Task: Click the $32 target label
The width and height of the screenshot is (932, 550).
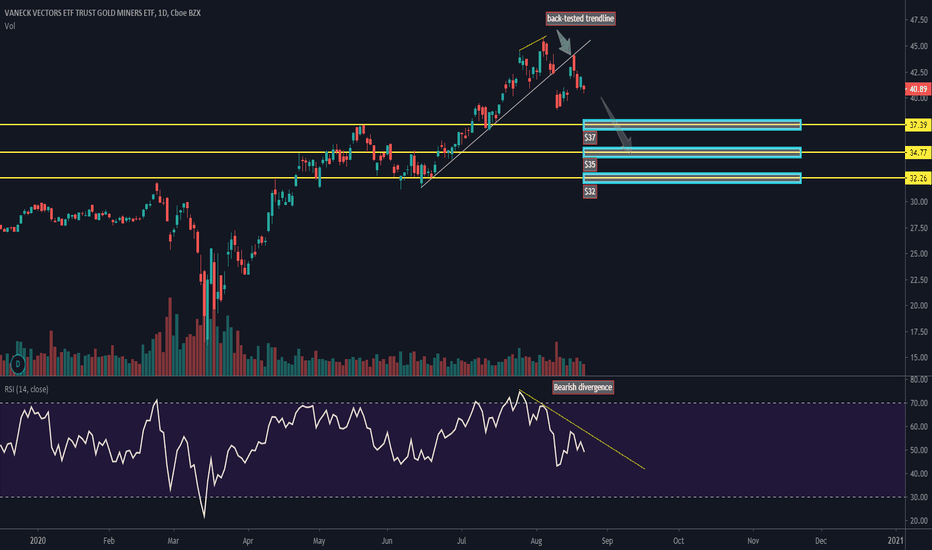Action: [590, 191]
